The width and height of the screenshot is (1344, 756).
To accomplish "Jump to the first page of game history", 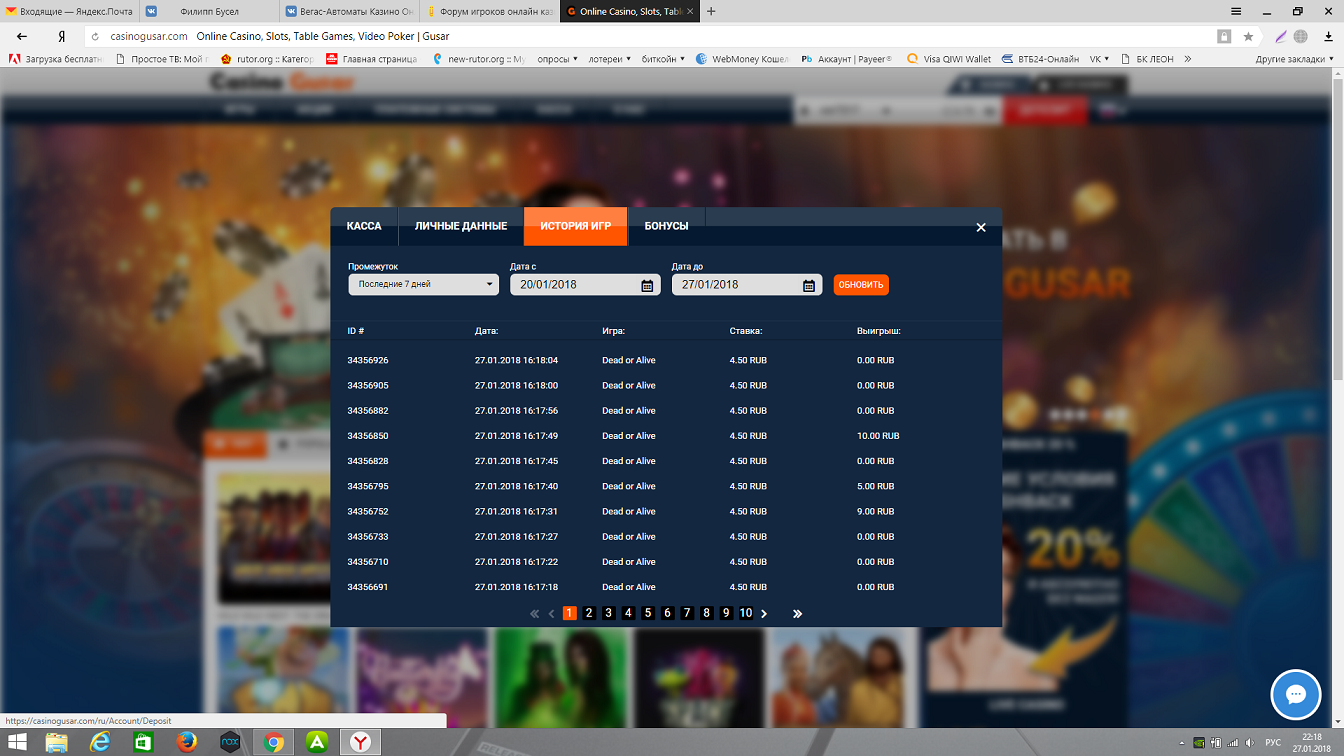I will [x=534, y=613].
